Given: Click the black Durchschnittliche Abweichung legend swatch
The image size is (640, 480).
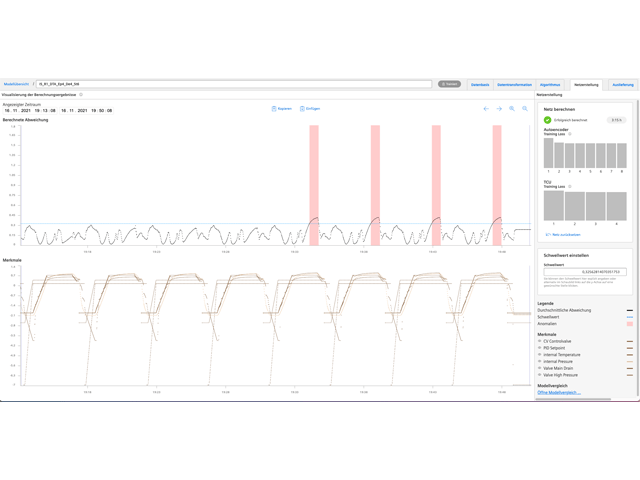Looking at the screenshot, I should (630, 310).
